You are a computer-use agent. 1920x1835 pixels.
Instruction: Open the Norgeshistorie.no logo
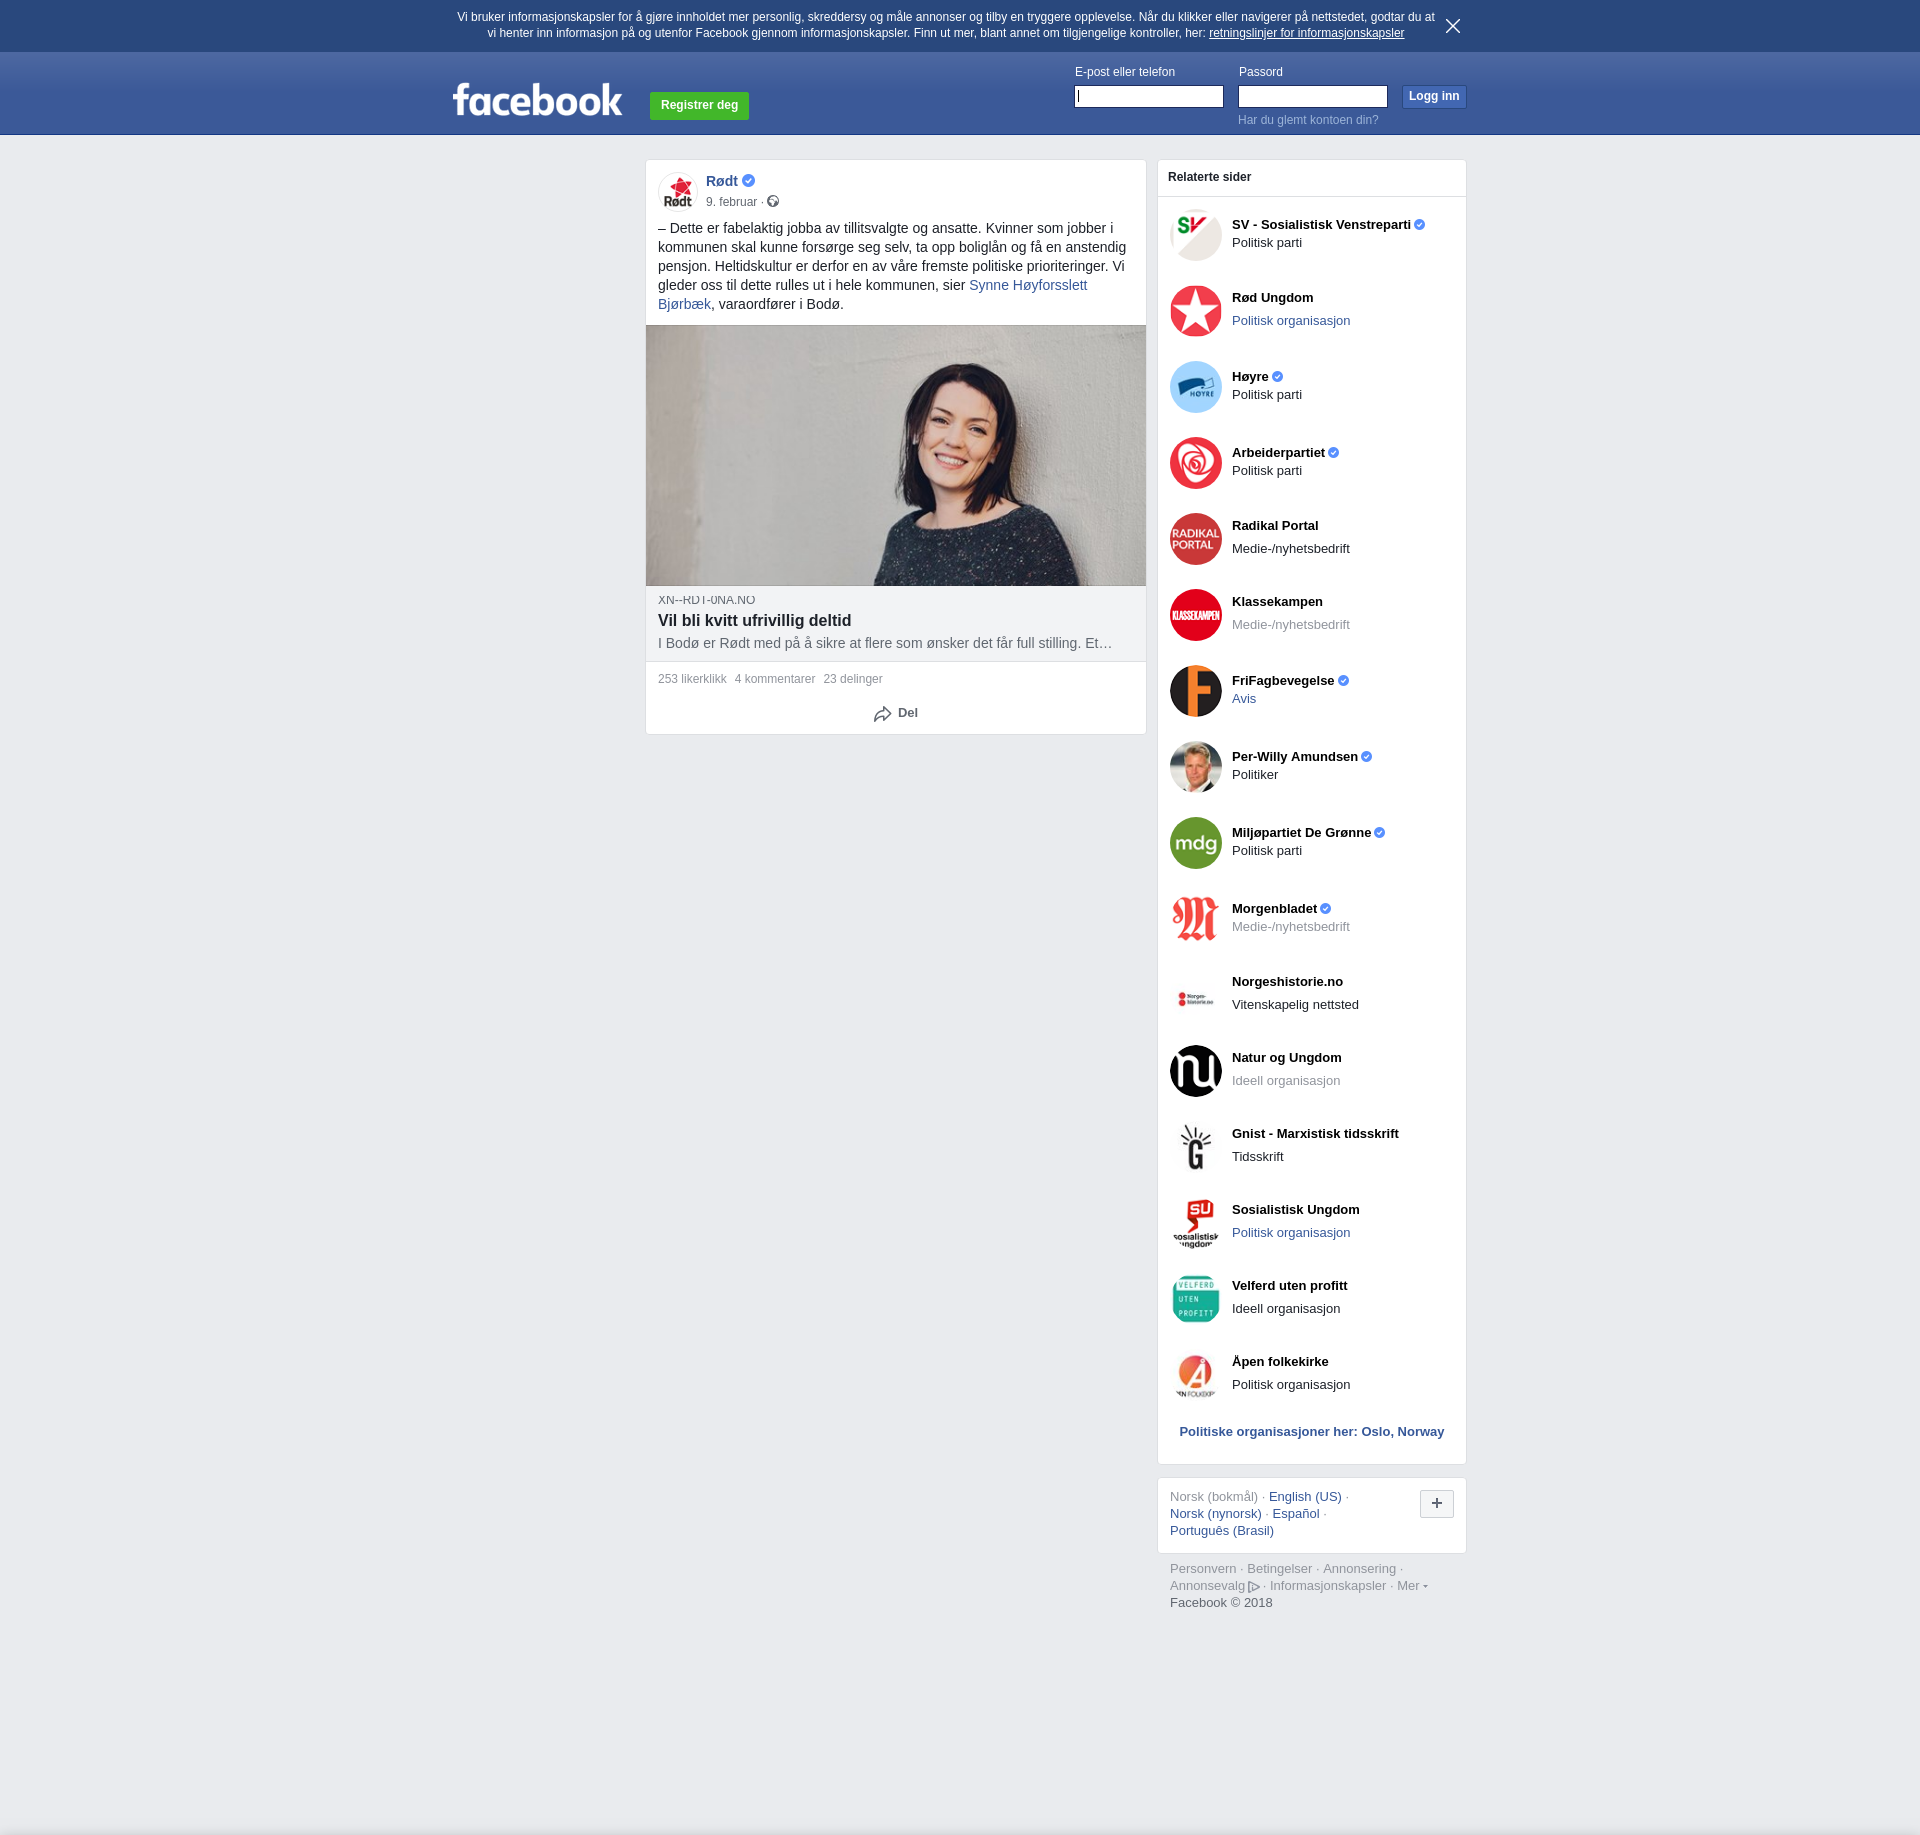(1196, 995)
